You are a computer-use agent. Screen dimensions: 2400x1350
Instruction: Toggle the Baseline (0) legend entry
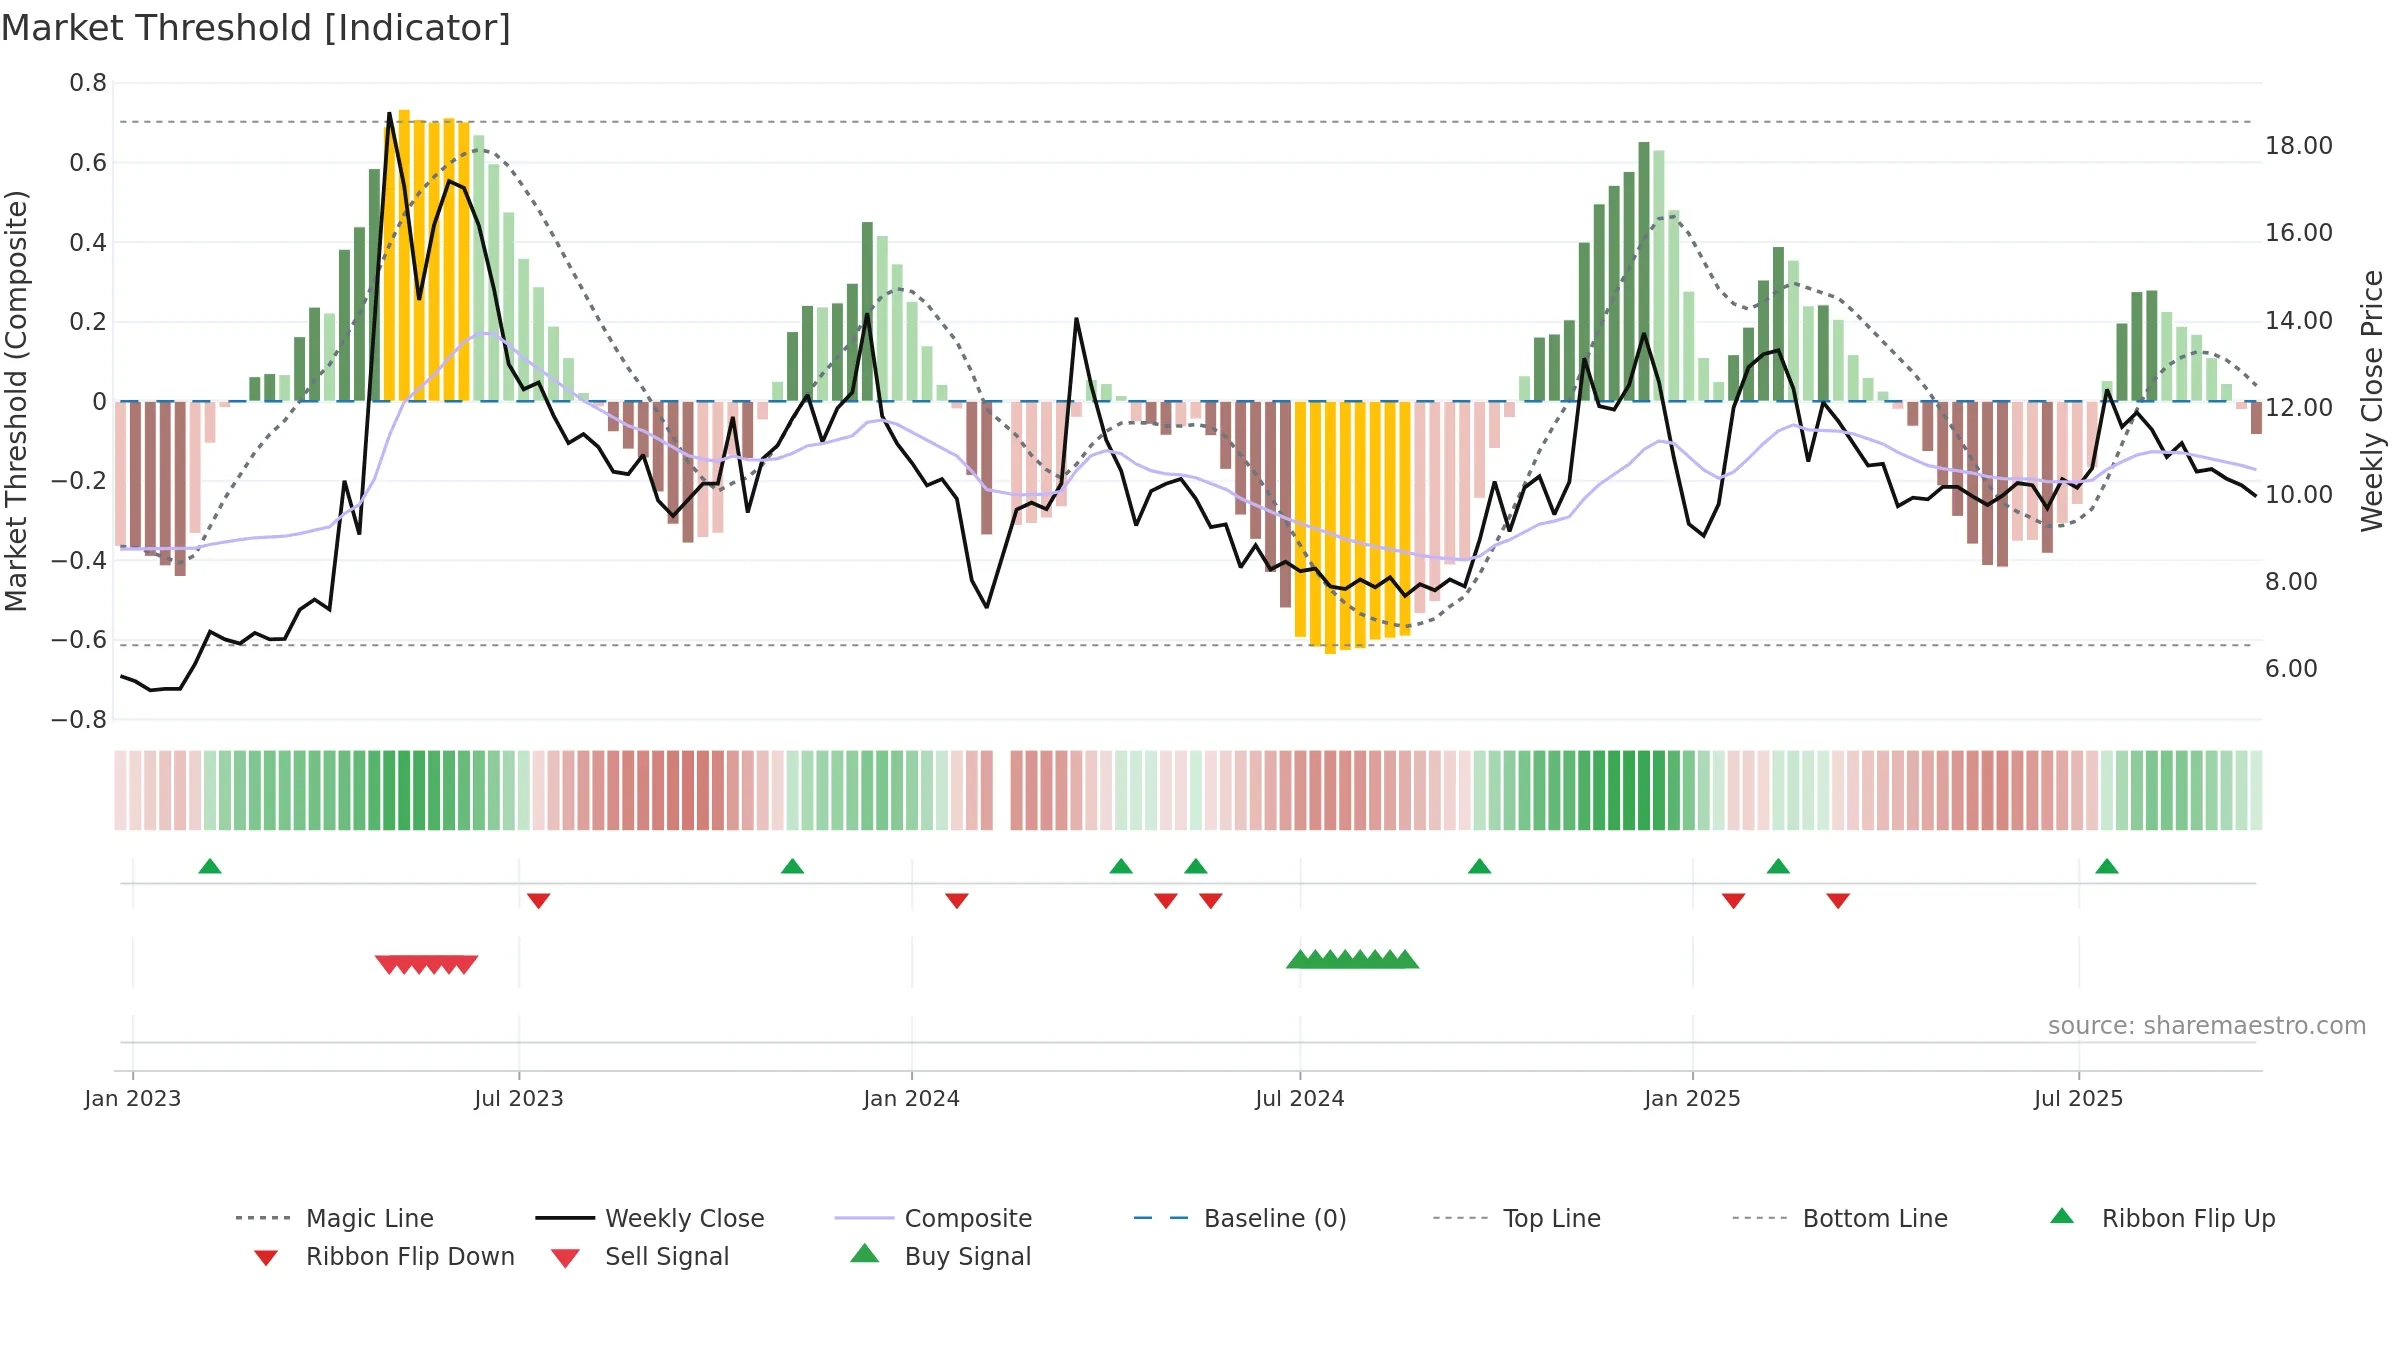(x=1240, y=1218)
